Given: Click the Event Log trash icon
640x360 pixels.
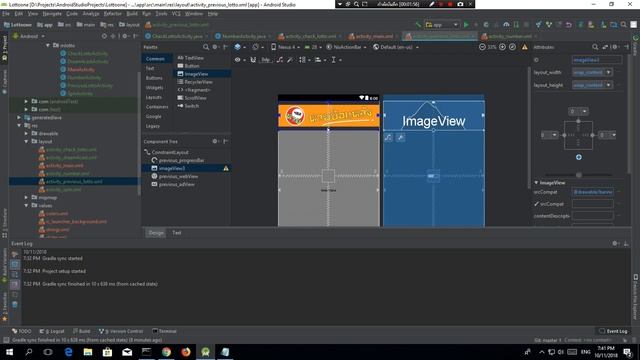Looking at the screenshot, I should [15, 304].
